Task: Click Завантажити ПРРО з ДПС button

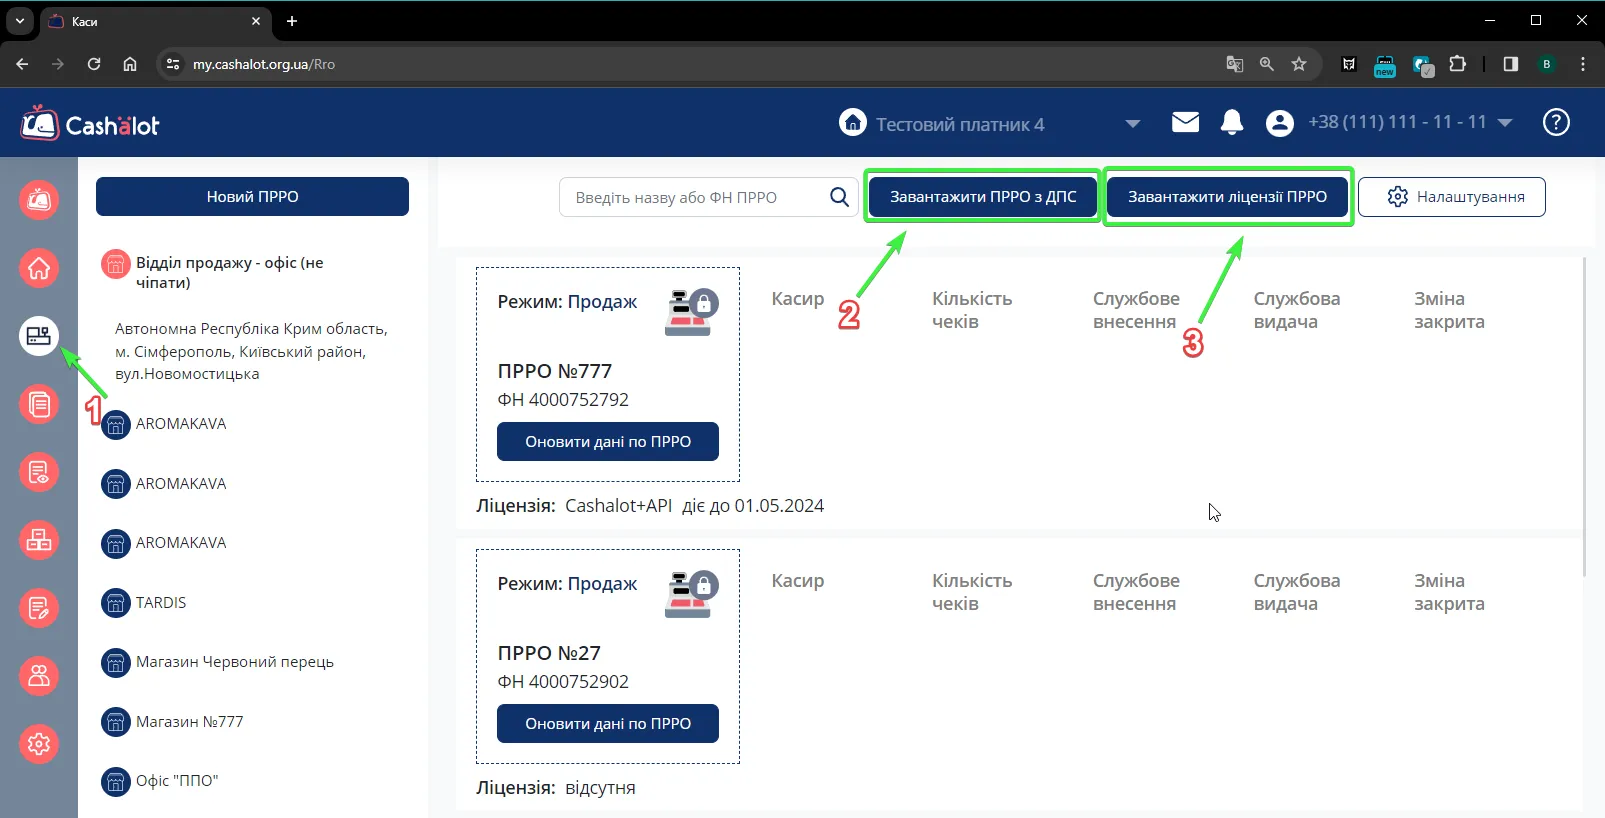Action: click(983, 196)
